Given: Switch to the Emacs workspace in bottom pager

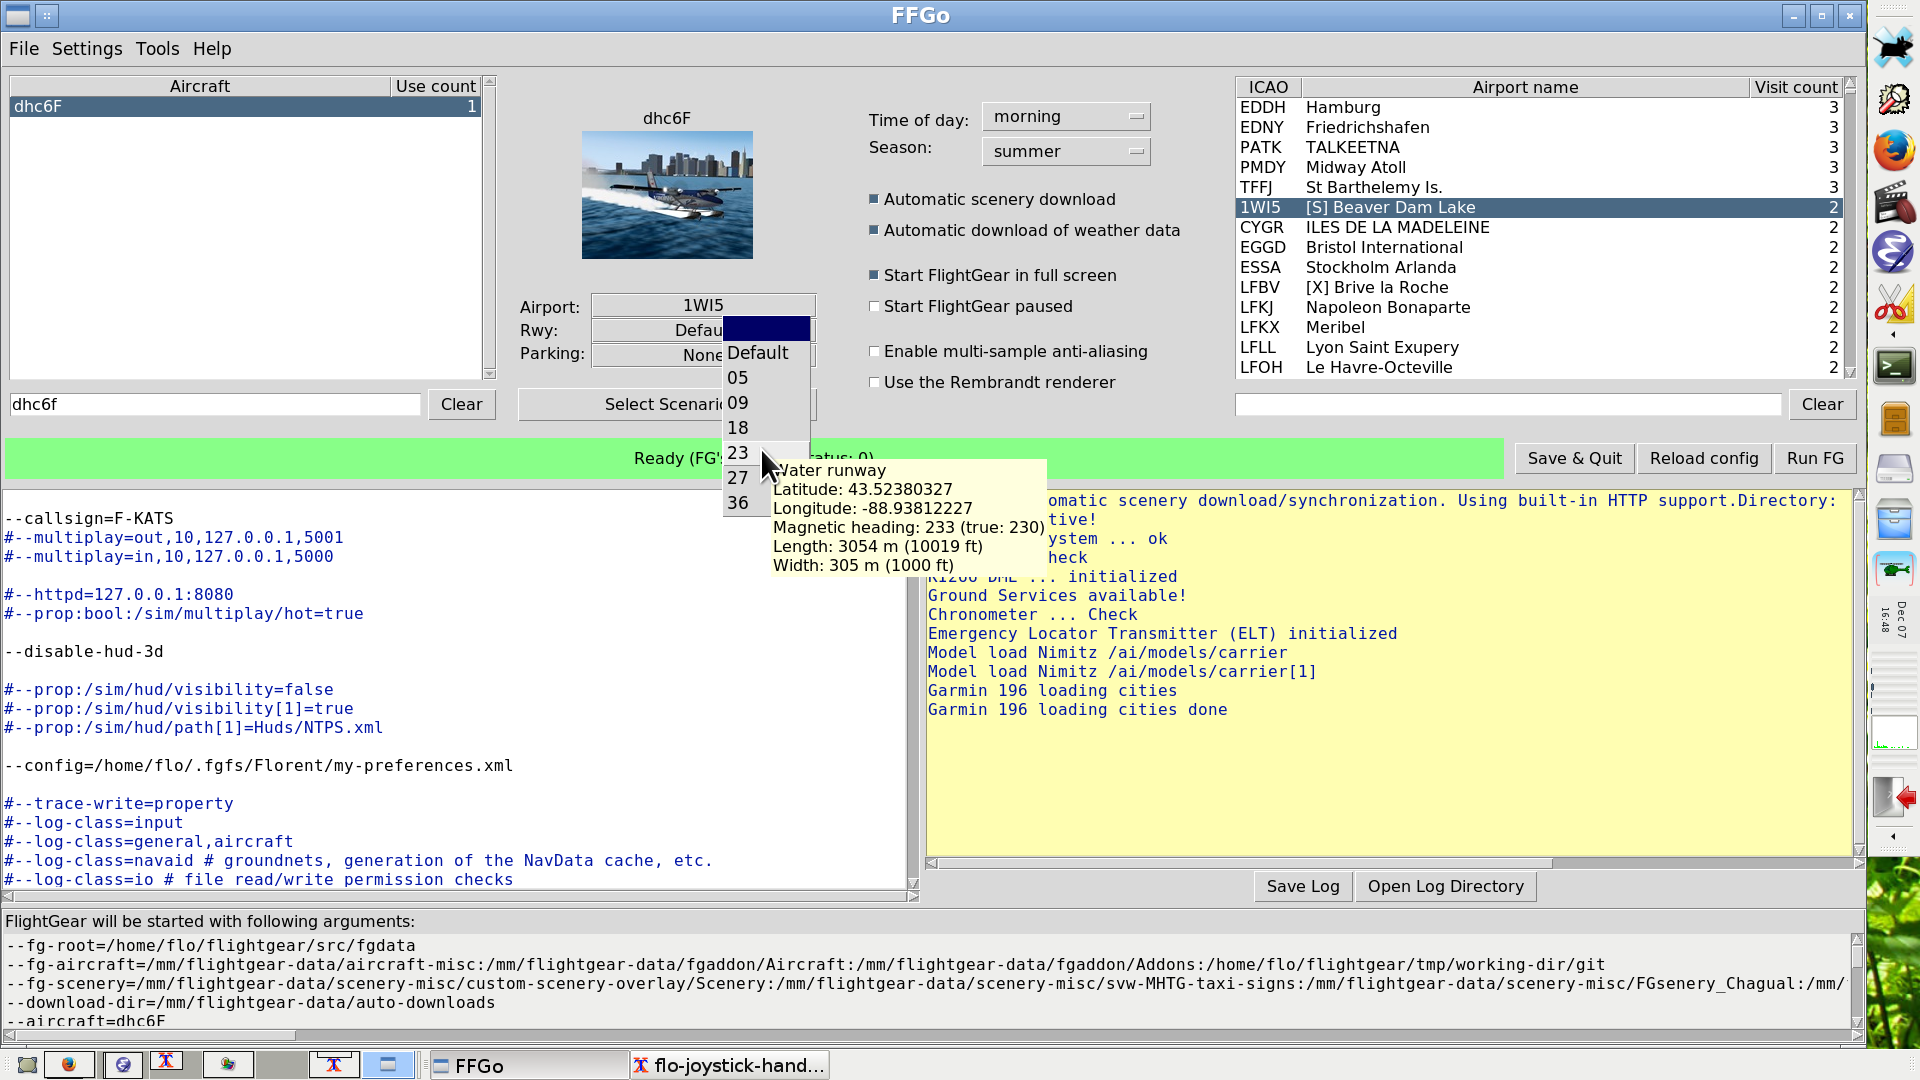Looking at the screenshot, I should [122, 1064].
